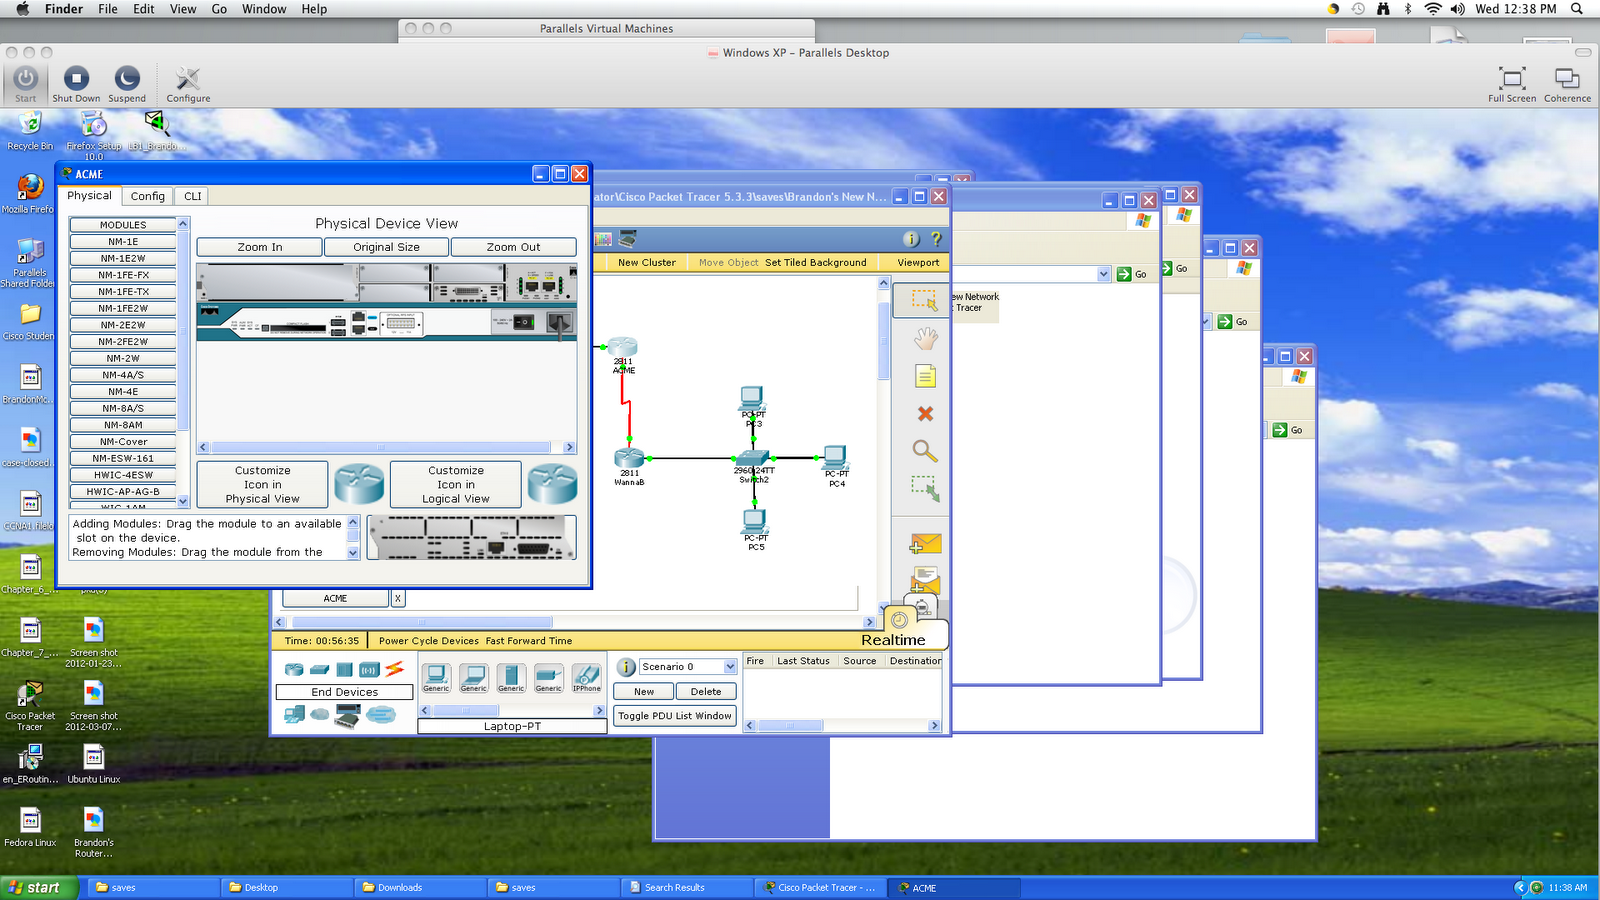Open the macOS Window menu
Viewport: 1600px width, 900px height.
(x=264, y=9)
